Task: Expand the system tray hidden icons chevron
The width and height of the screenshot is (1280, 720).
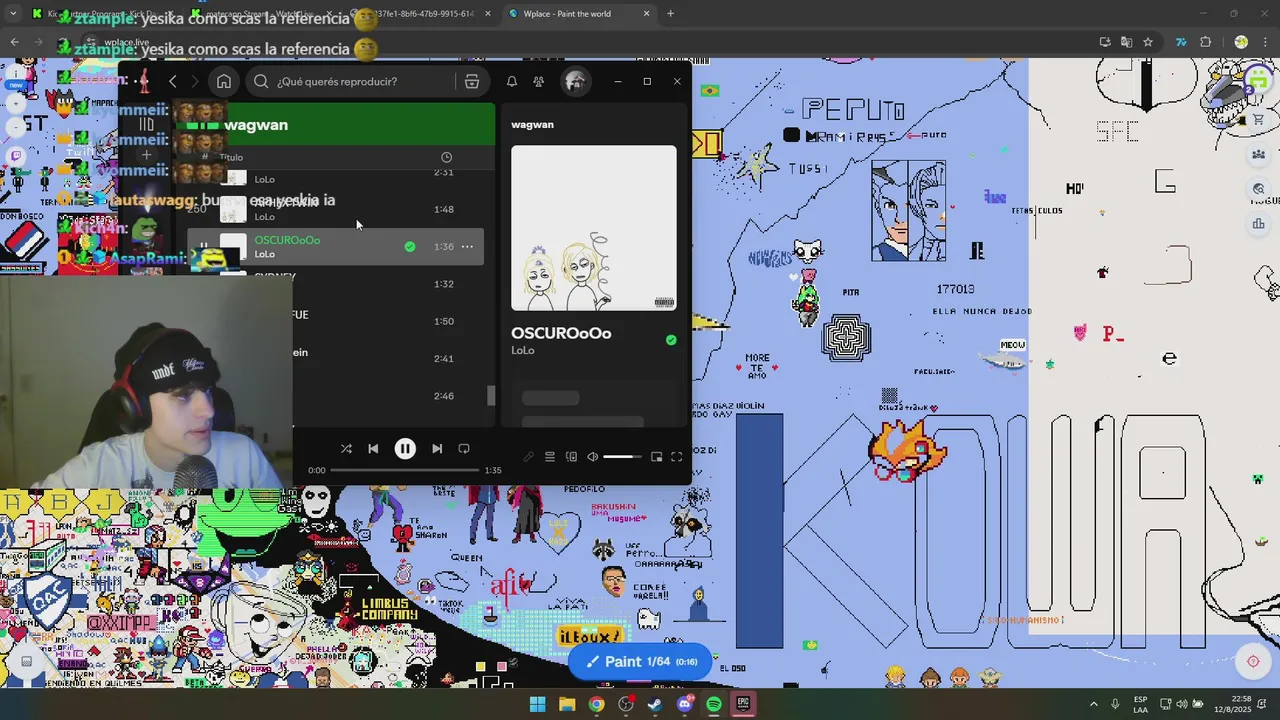Action: tap(1093, 704)
